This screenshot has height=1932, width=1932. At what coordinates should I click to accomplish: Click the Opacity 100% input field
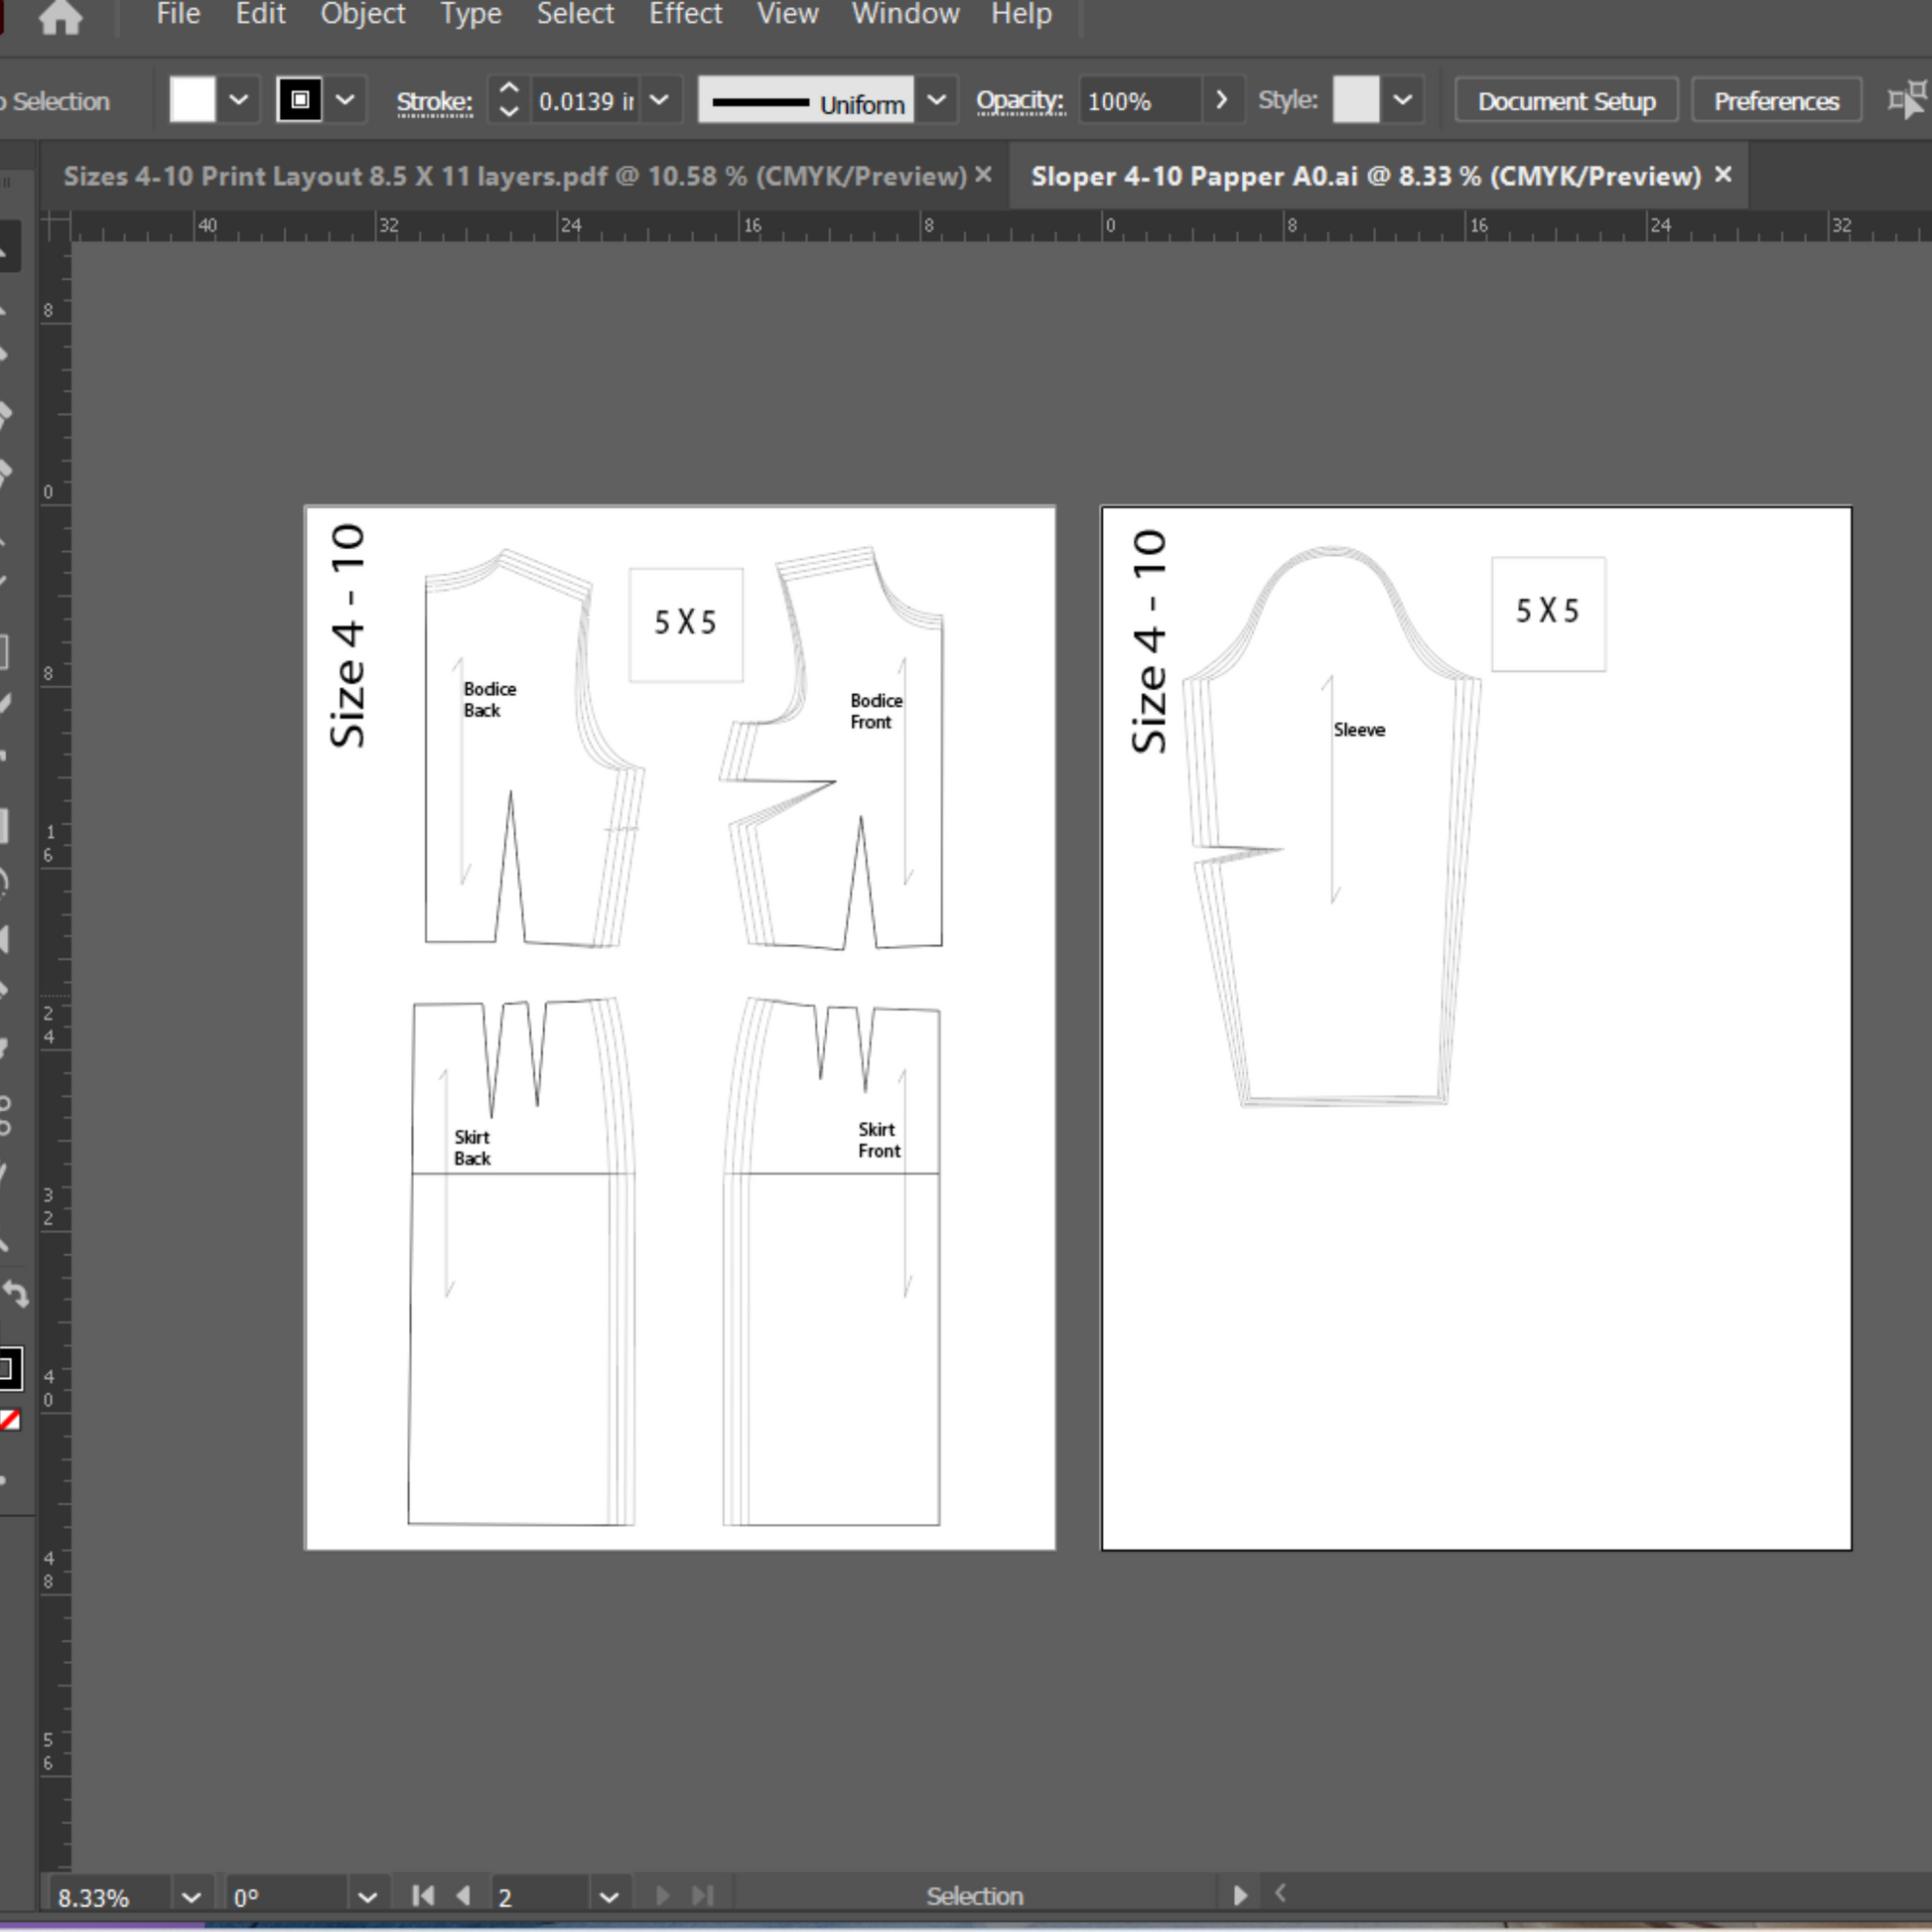tap(1139, 101)
